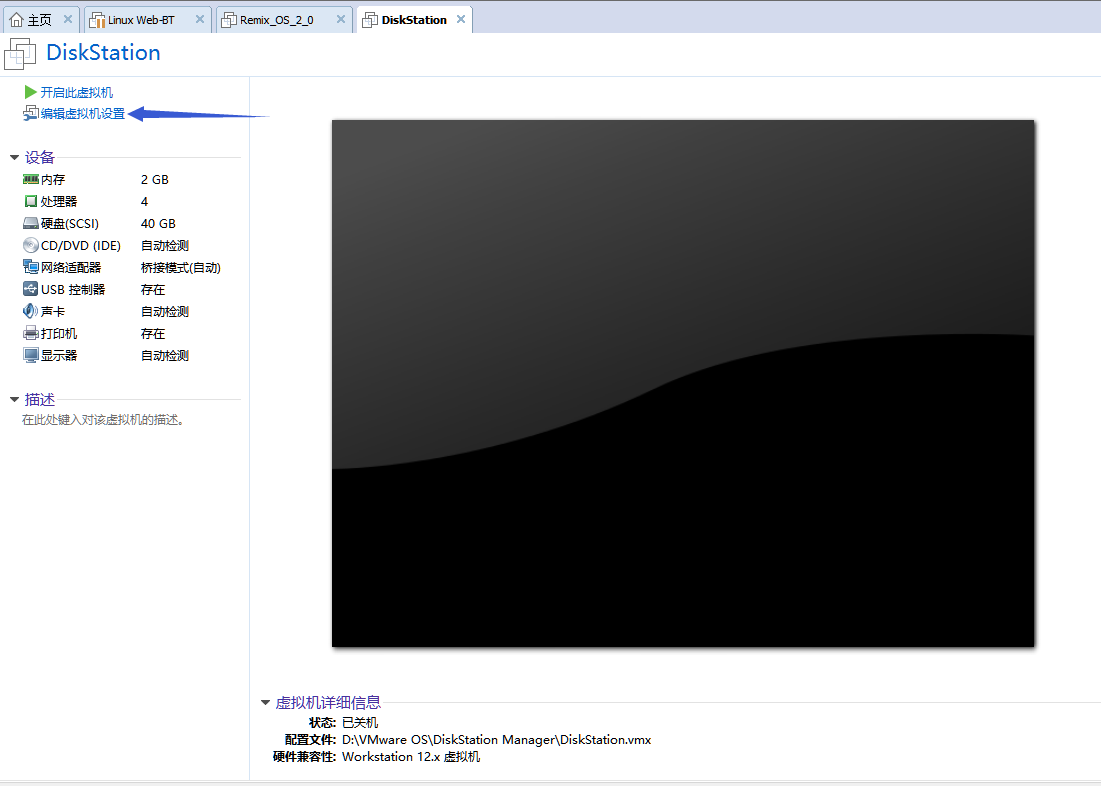Click the 40 GB disk size value
1101x786 pixels.
pos(158,223)
